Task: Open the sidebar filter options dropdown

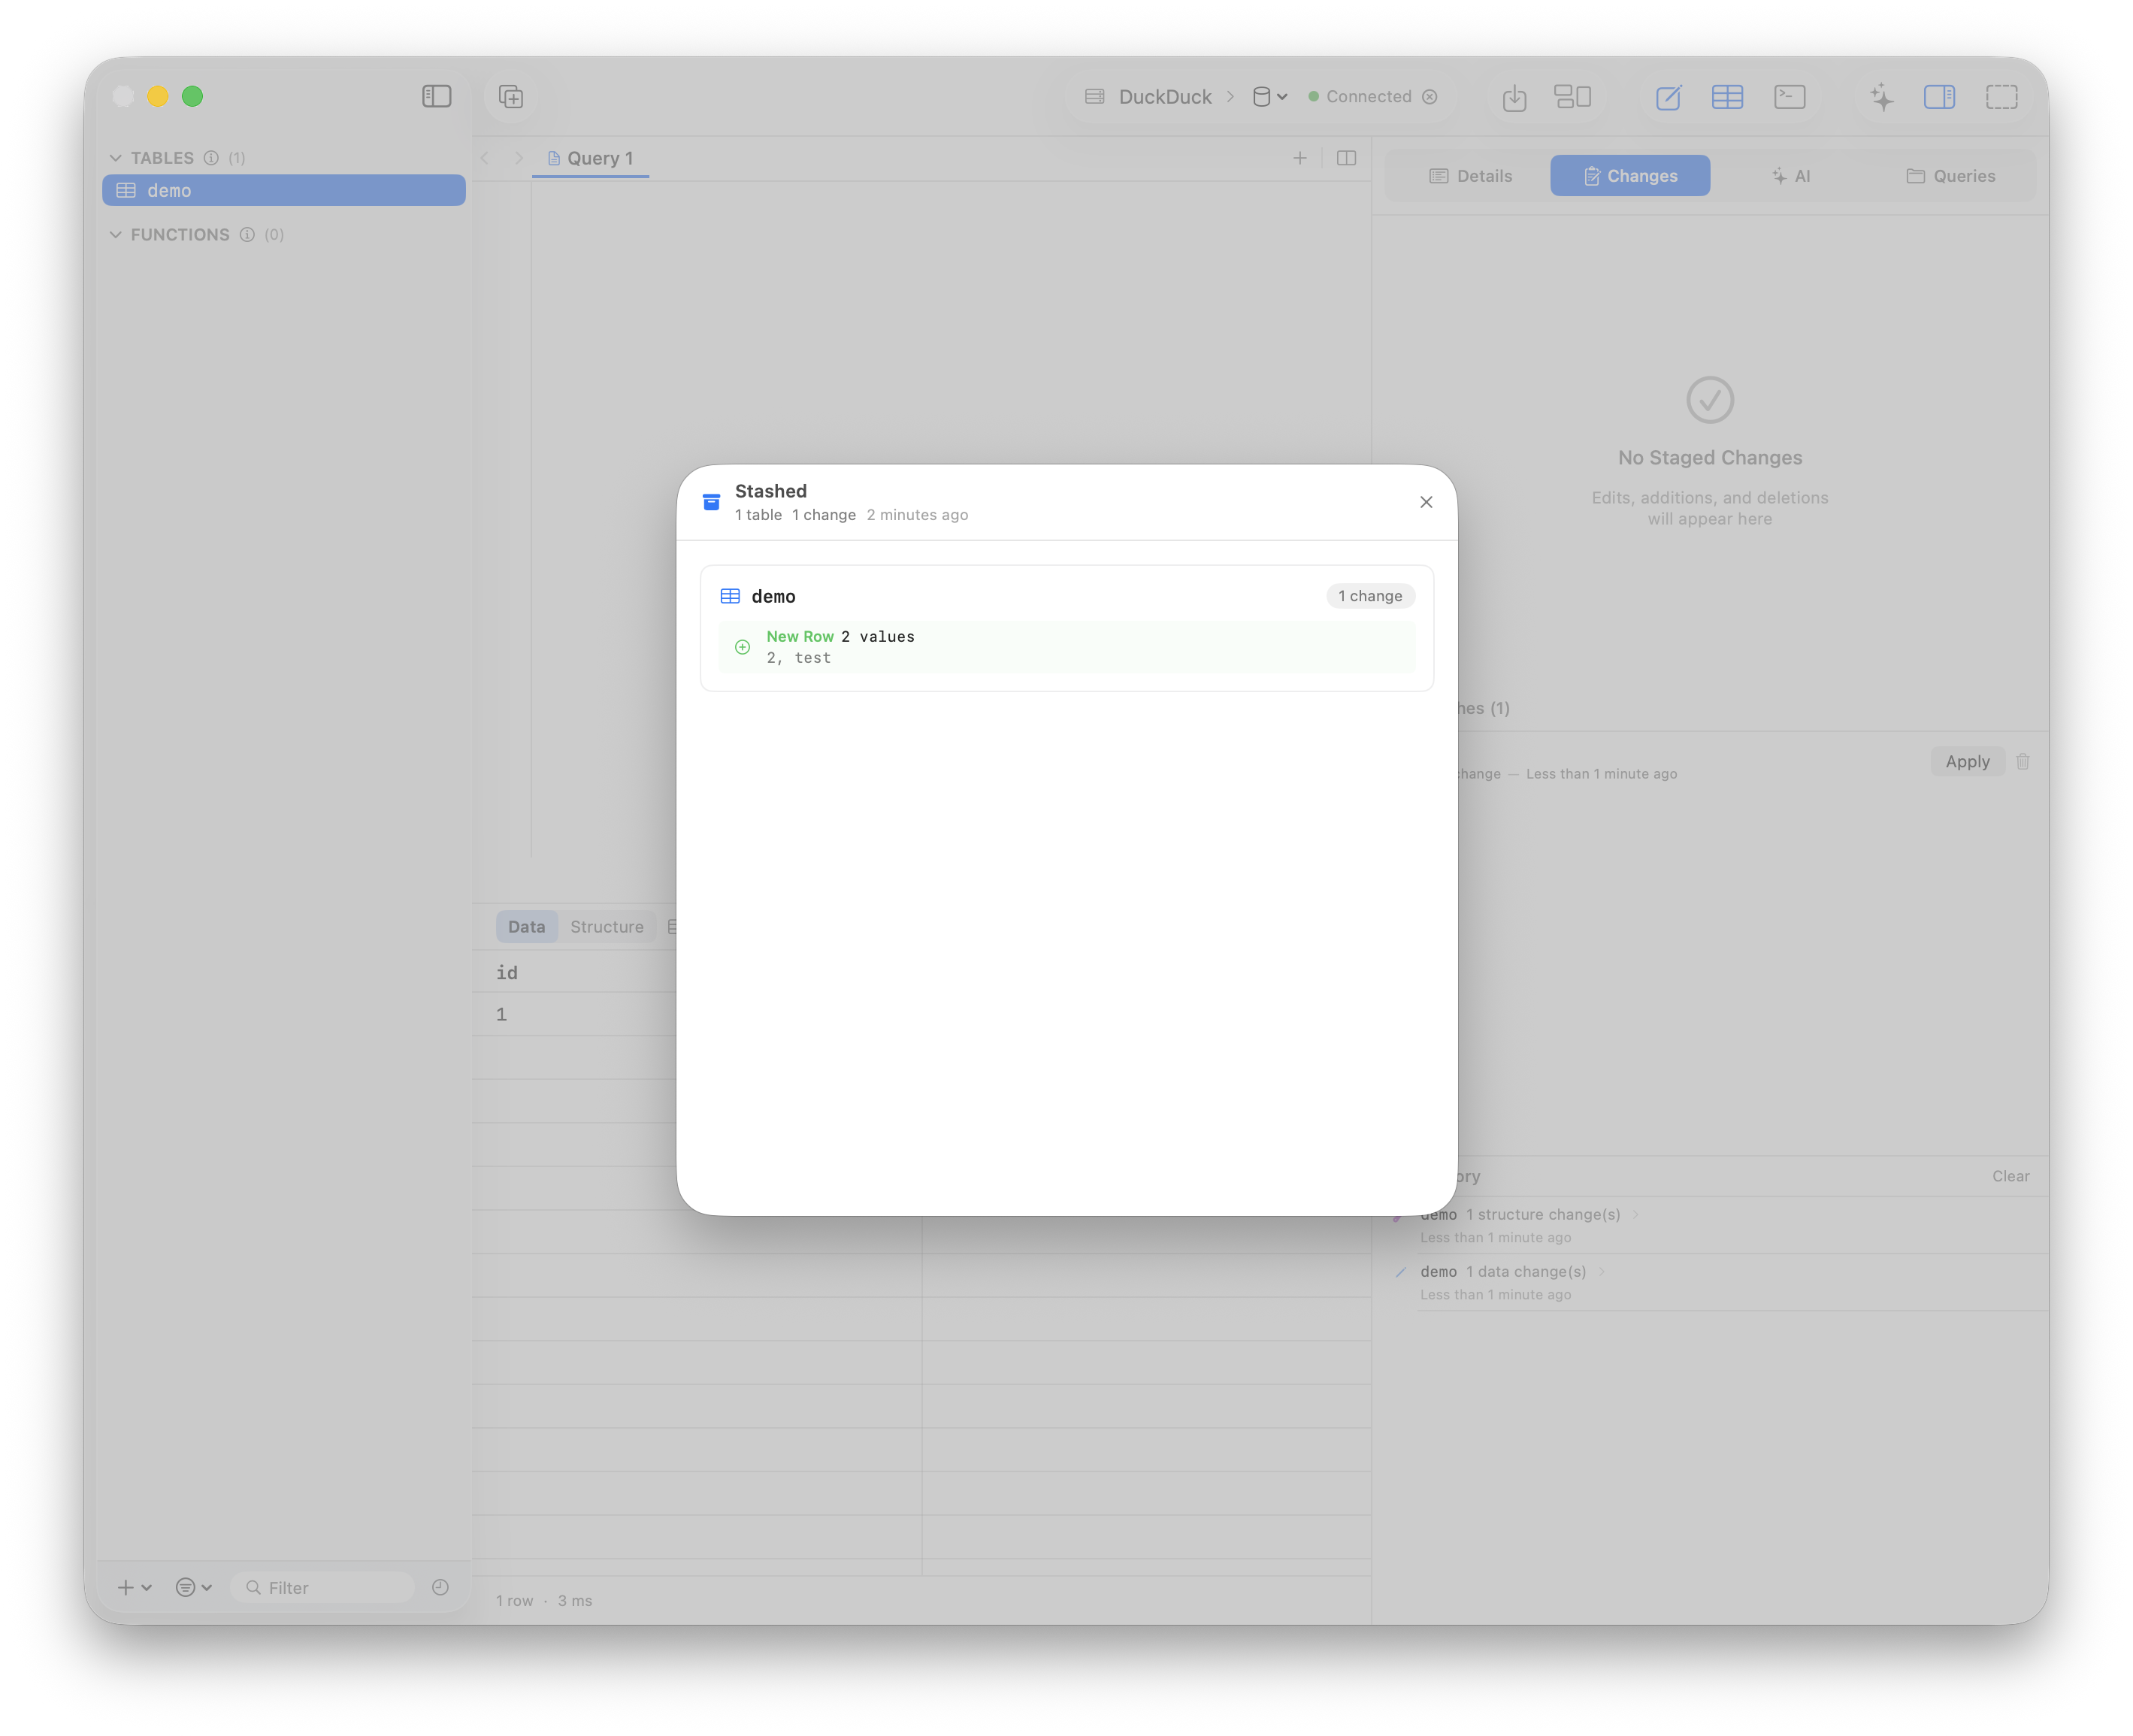Action: tap(193, 1588)
